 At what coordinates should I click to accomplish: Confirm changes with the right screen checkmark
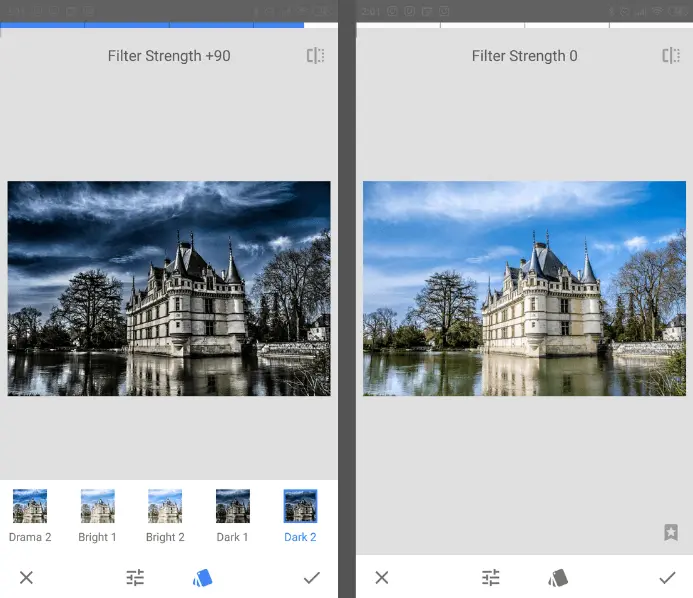667,577
